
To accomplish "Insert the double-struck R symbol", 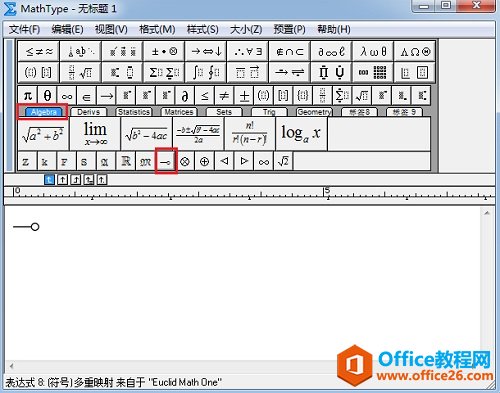I will click(x=126, y=161).
